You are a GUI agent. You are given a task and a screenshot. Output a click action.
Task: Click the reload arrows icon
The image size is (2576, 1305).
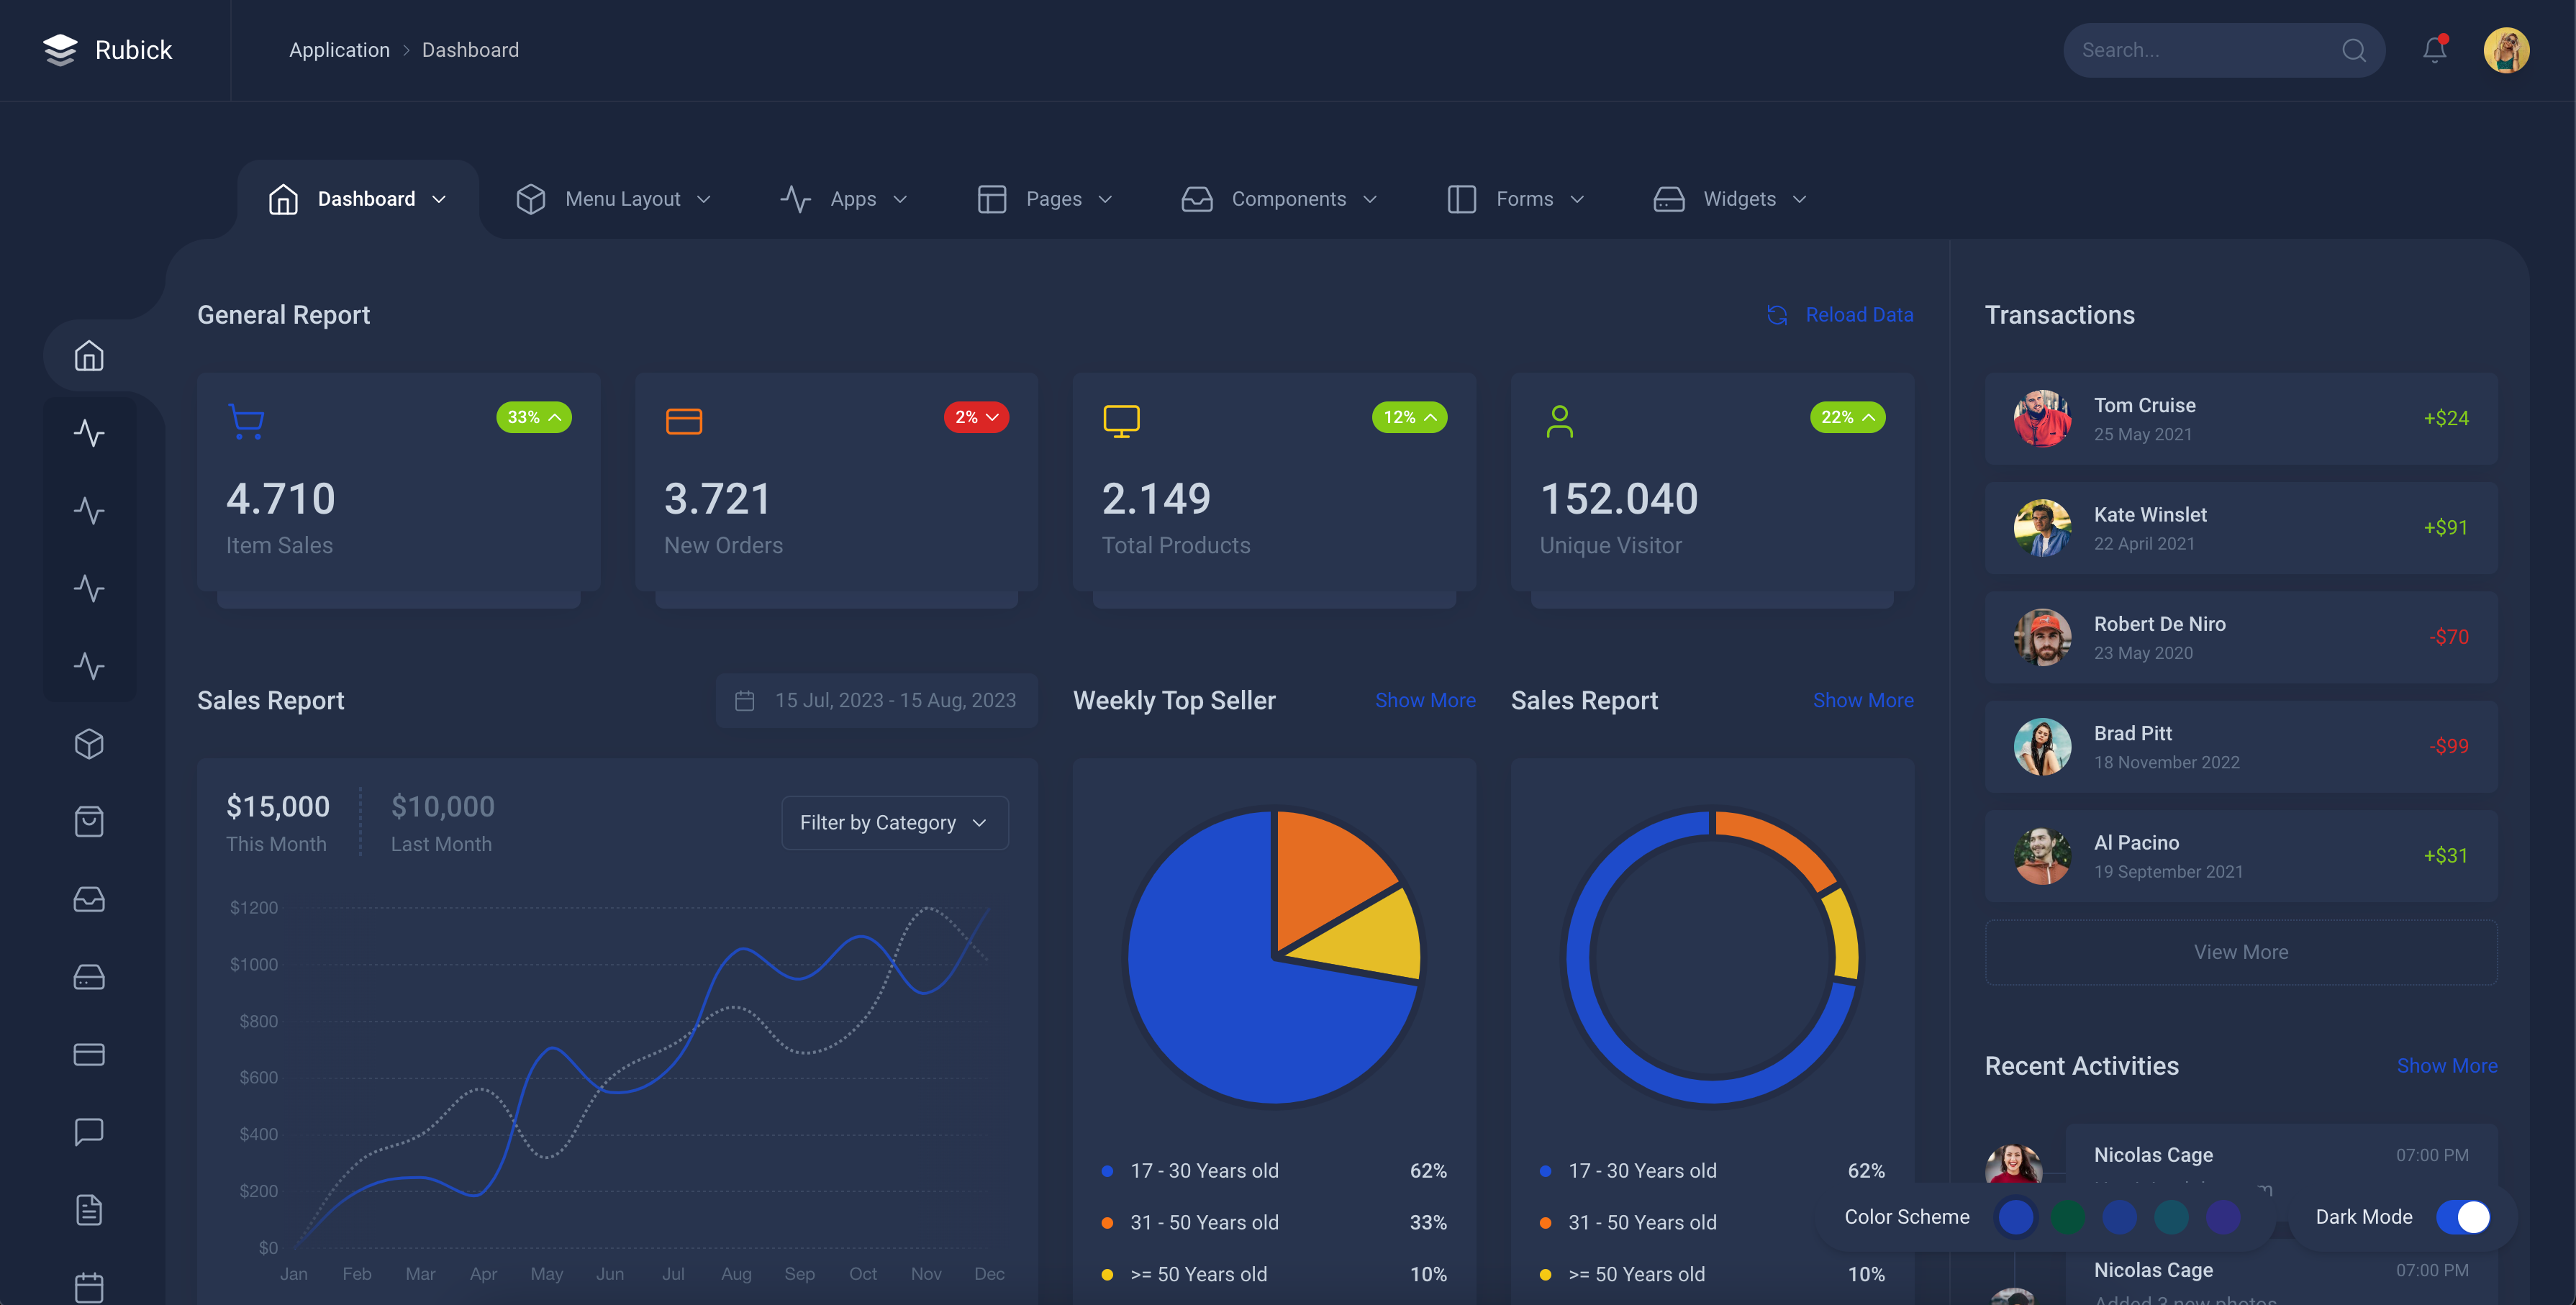click(1777, 315)
